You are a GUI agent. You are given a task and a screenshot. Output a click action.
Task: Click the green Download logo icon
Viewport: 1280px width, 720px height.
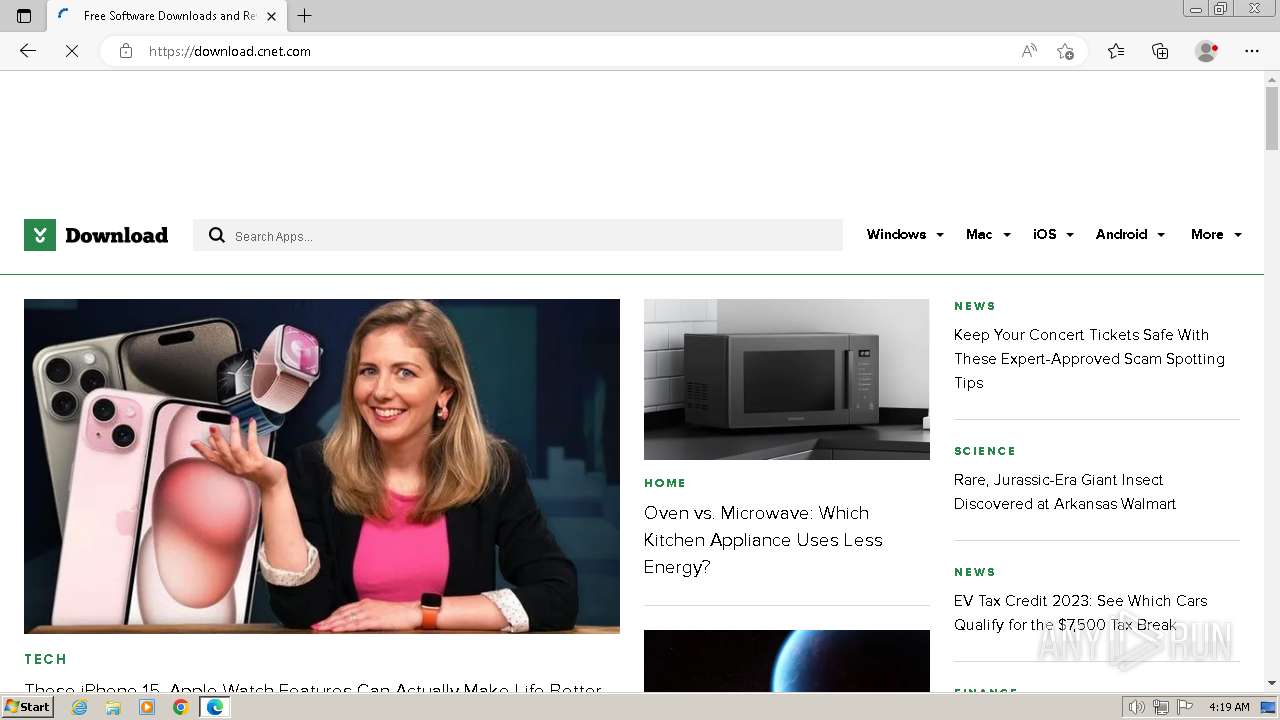click(x=40, y=235)
